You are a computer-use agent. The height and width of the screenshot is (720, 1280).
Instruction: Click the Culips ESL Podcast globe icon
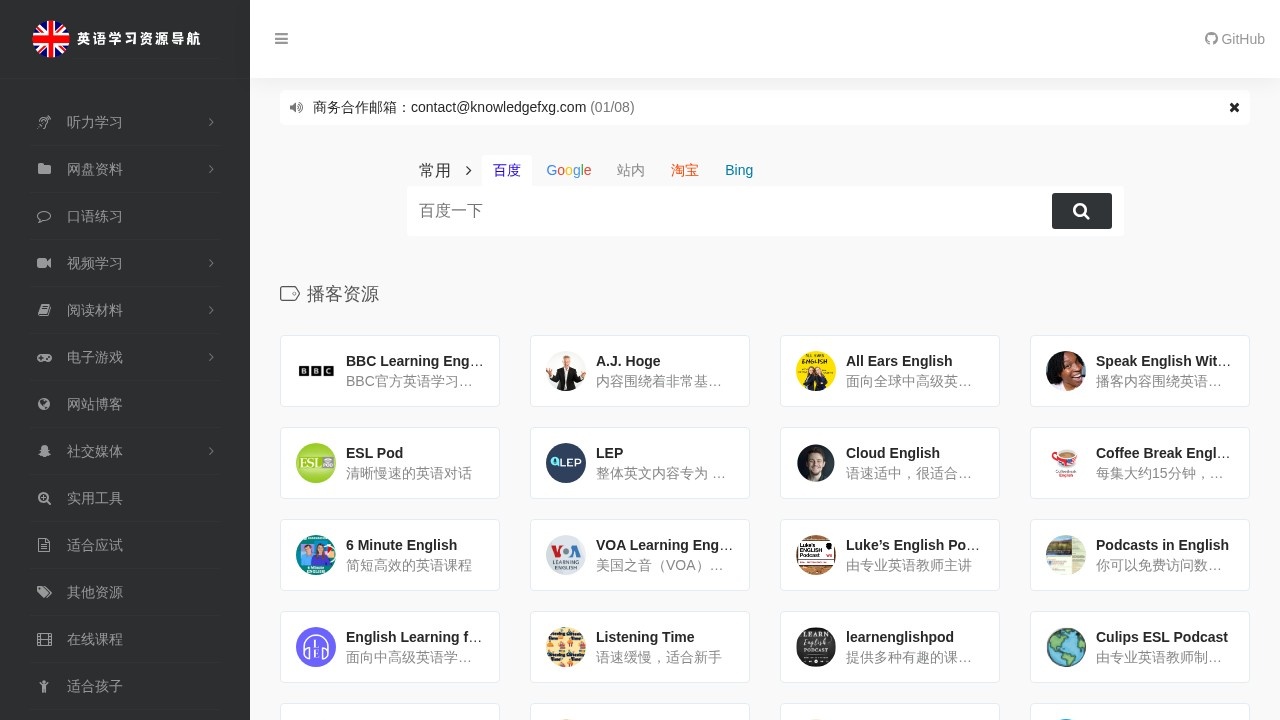click(x=1066, y=647)
